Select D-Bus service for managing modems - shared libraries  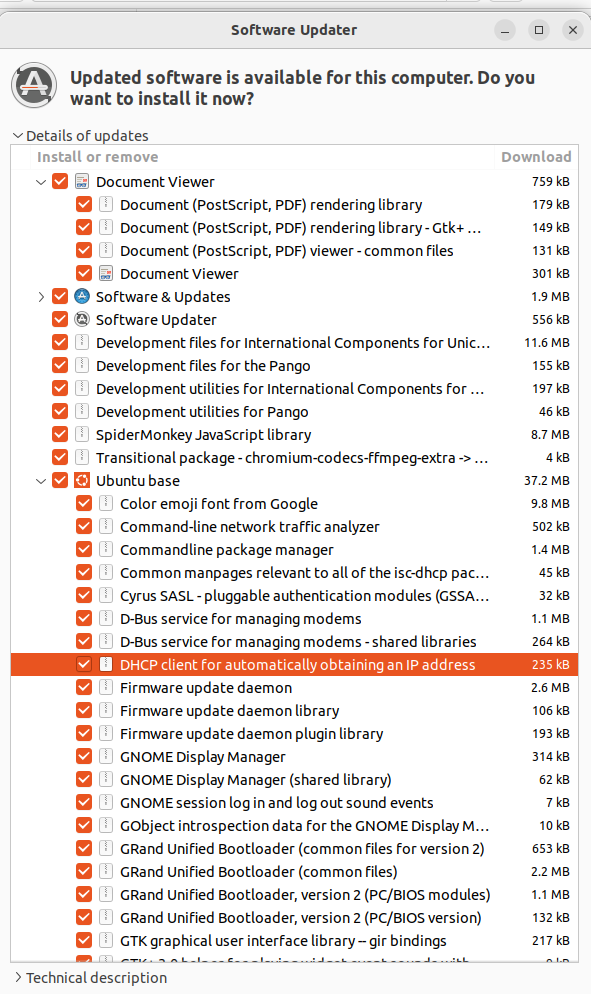294,642
